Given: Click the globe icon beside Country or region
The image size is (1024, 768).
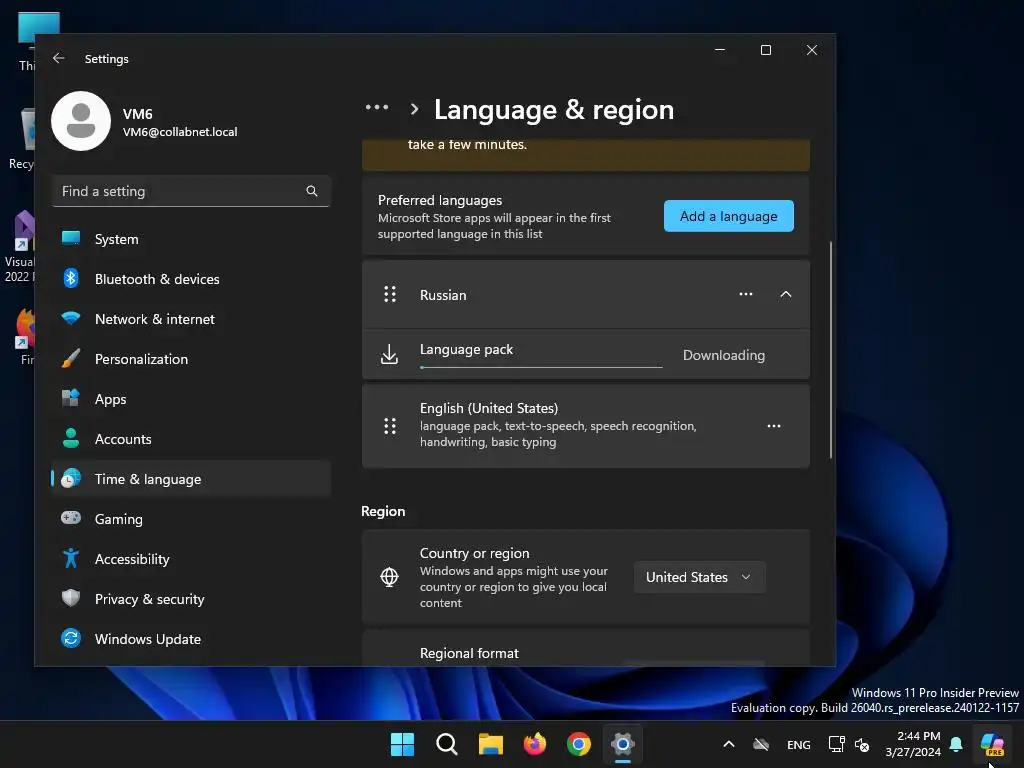Looking at the screenshot, I should (389, 577).
